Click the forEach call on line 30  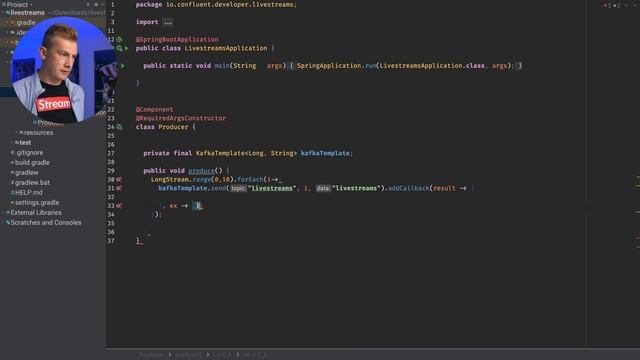pos(250,180)
